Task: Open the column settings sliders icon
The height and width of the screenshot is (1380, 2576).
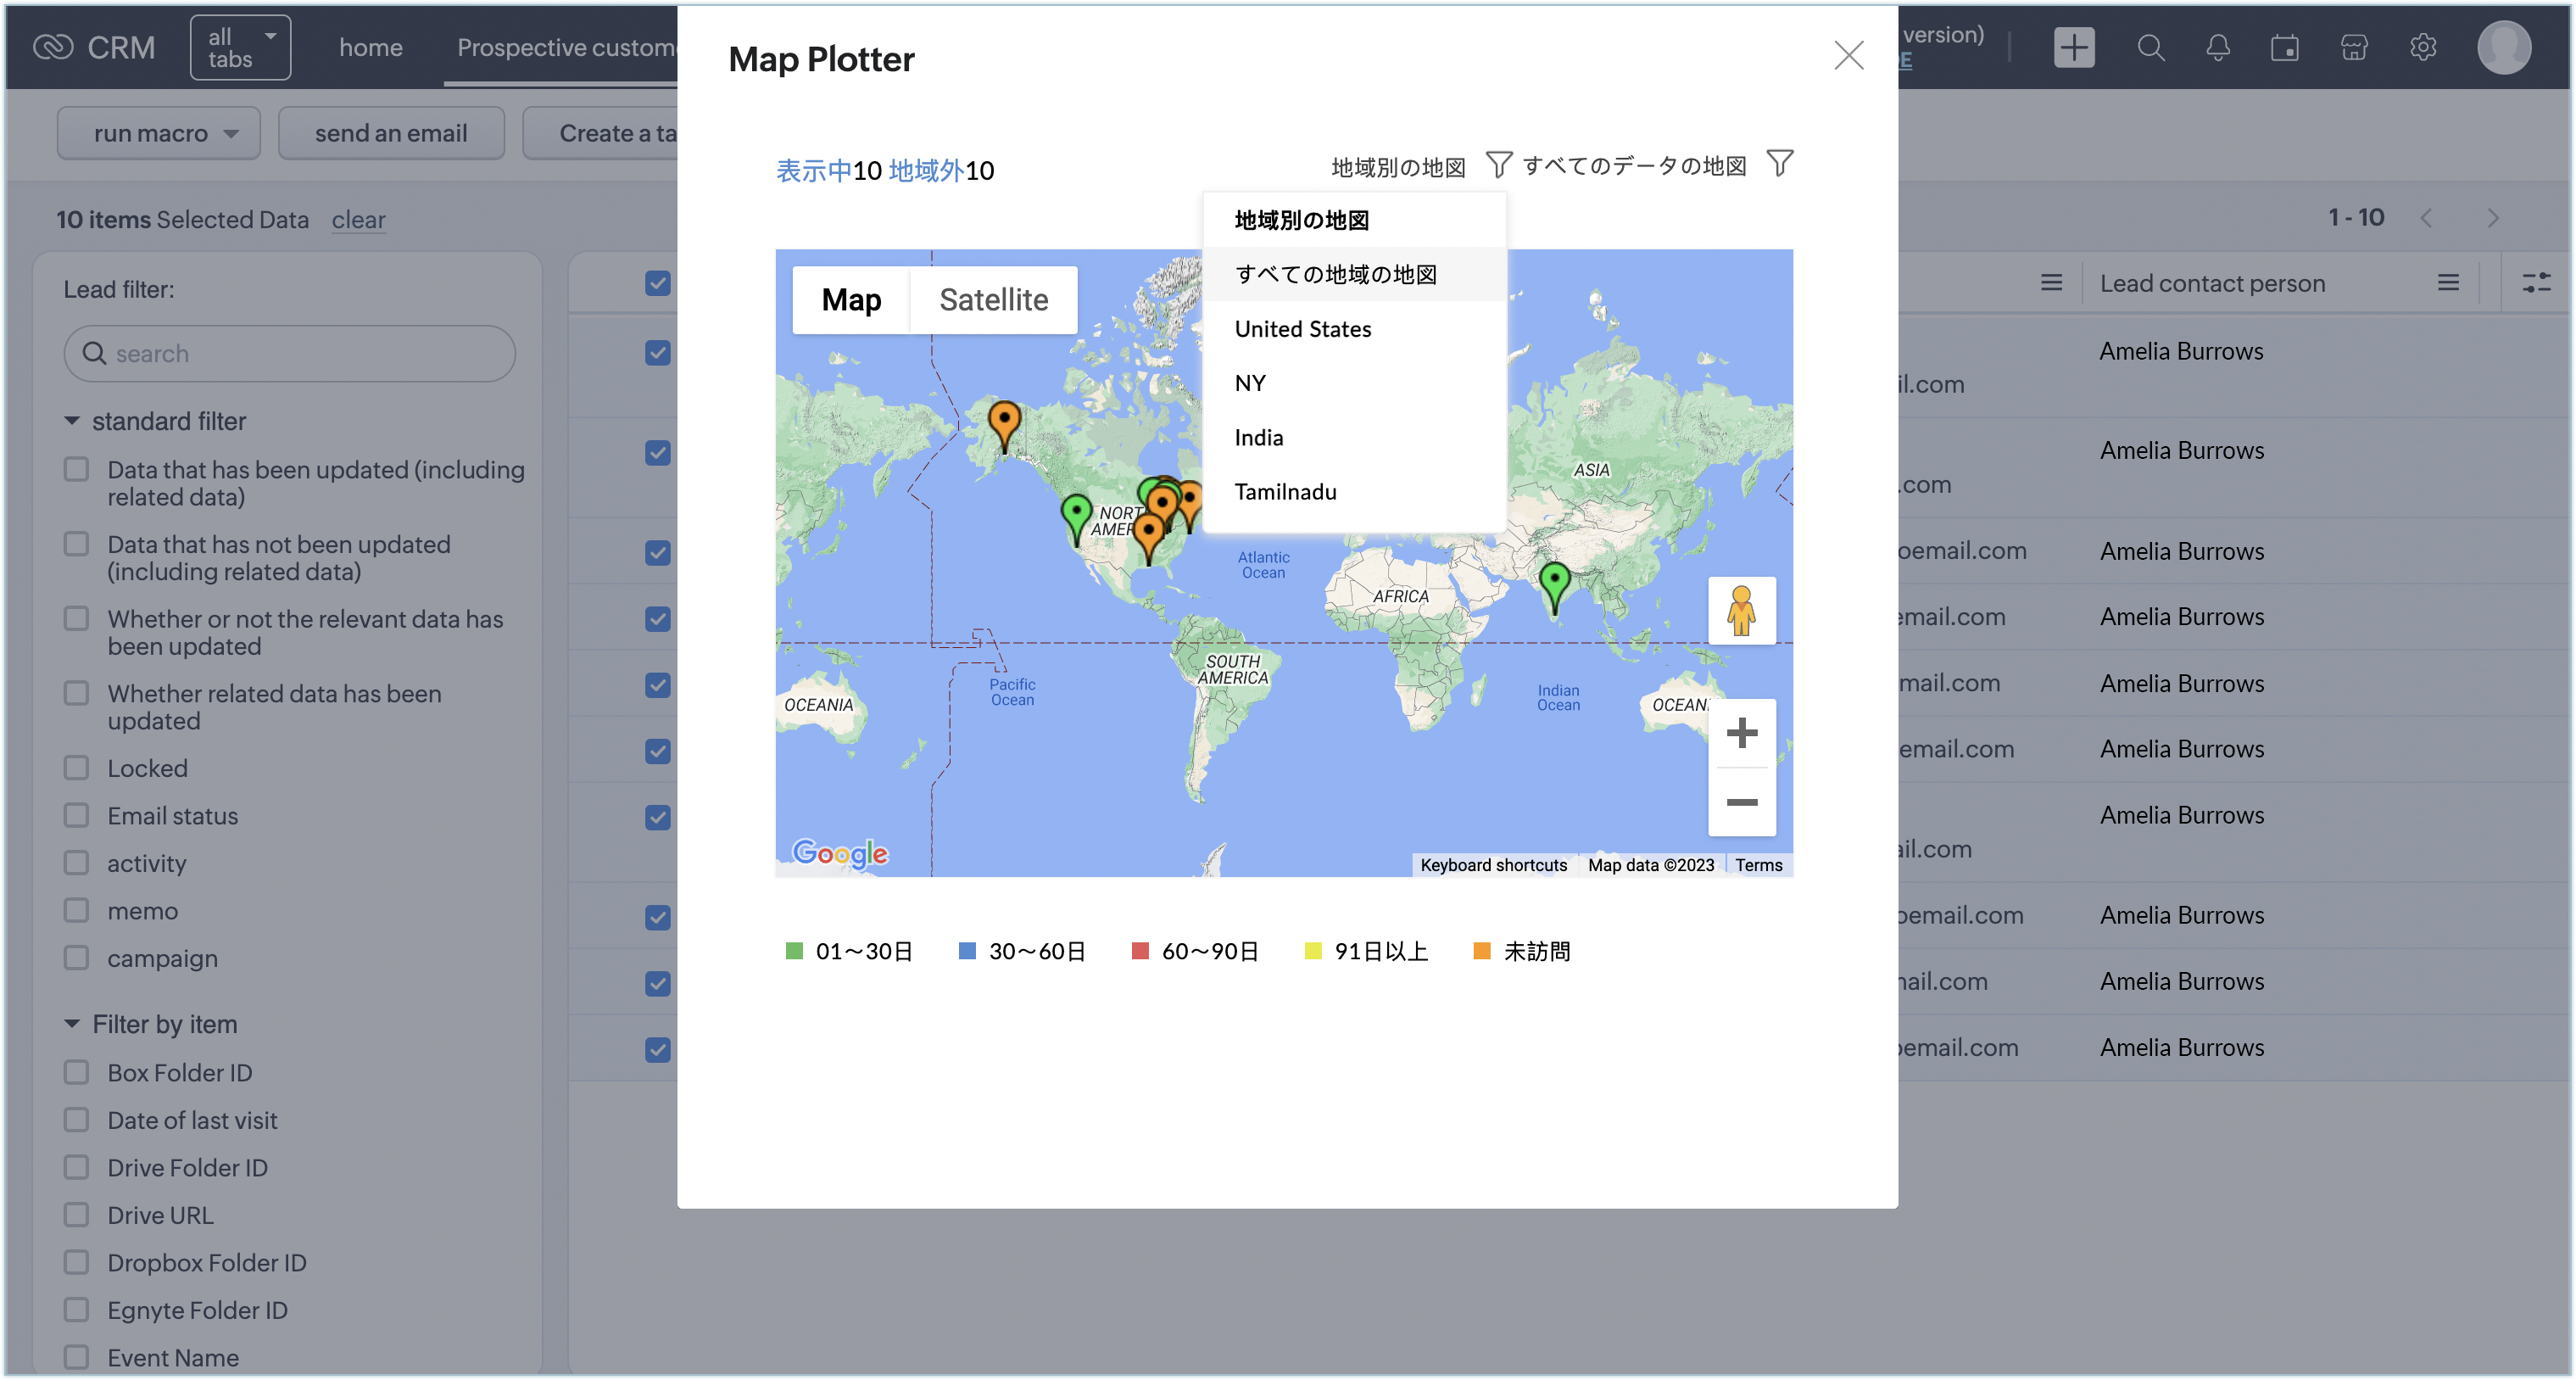Action: click(x=2535, y=283)
